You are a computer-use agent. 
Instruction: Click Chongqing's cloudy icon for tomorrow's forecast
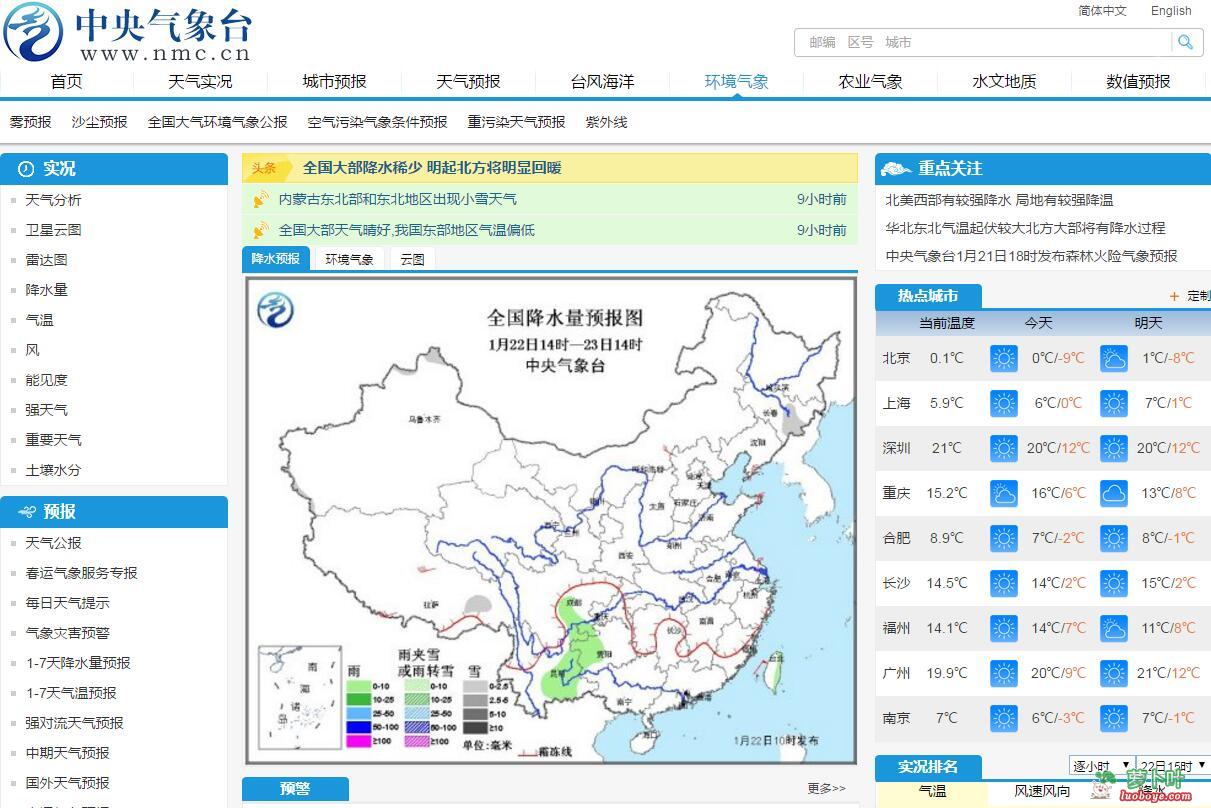[1113, 493]
